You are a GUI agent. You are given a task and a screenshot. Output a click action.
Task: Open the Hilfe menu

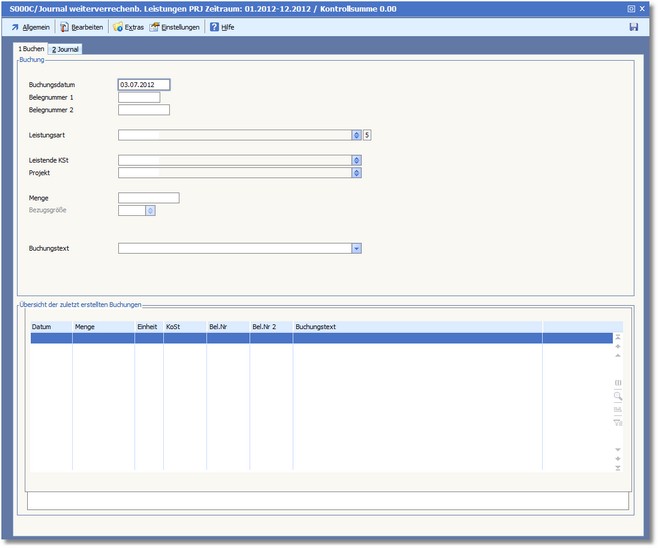tap(222, 27)
